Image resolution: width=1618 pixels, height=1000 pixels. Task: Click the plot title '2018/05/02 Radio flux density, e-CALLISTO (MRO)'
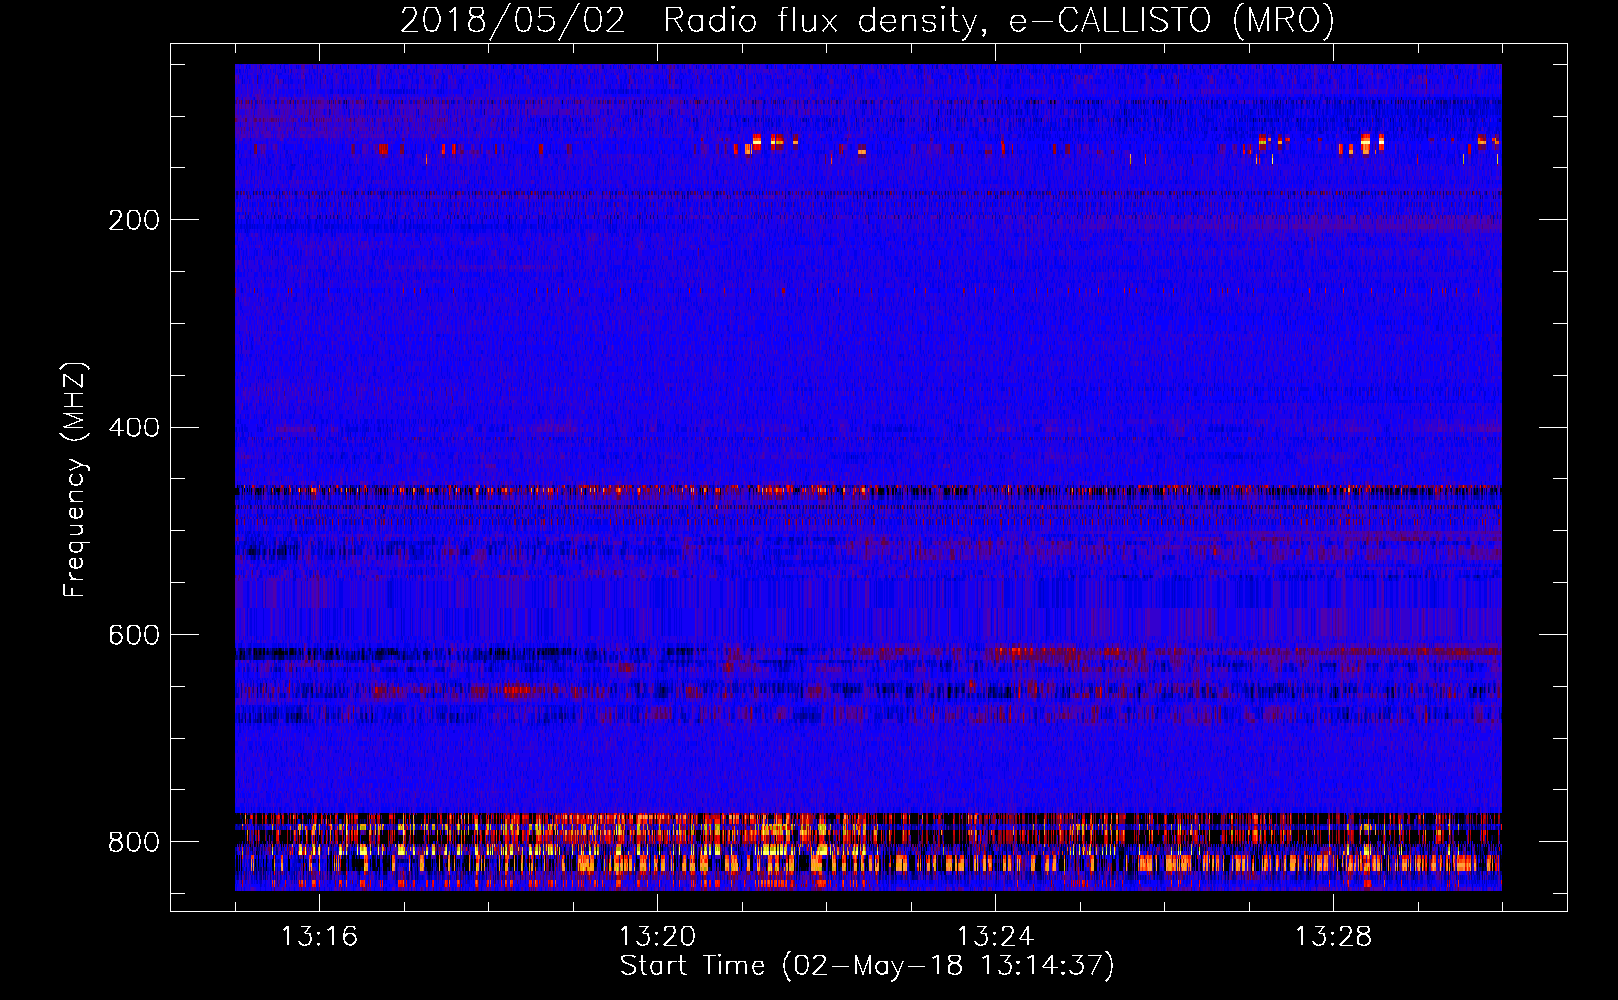click(867, 20)
